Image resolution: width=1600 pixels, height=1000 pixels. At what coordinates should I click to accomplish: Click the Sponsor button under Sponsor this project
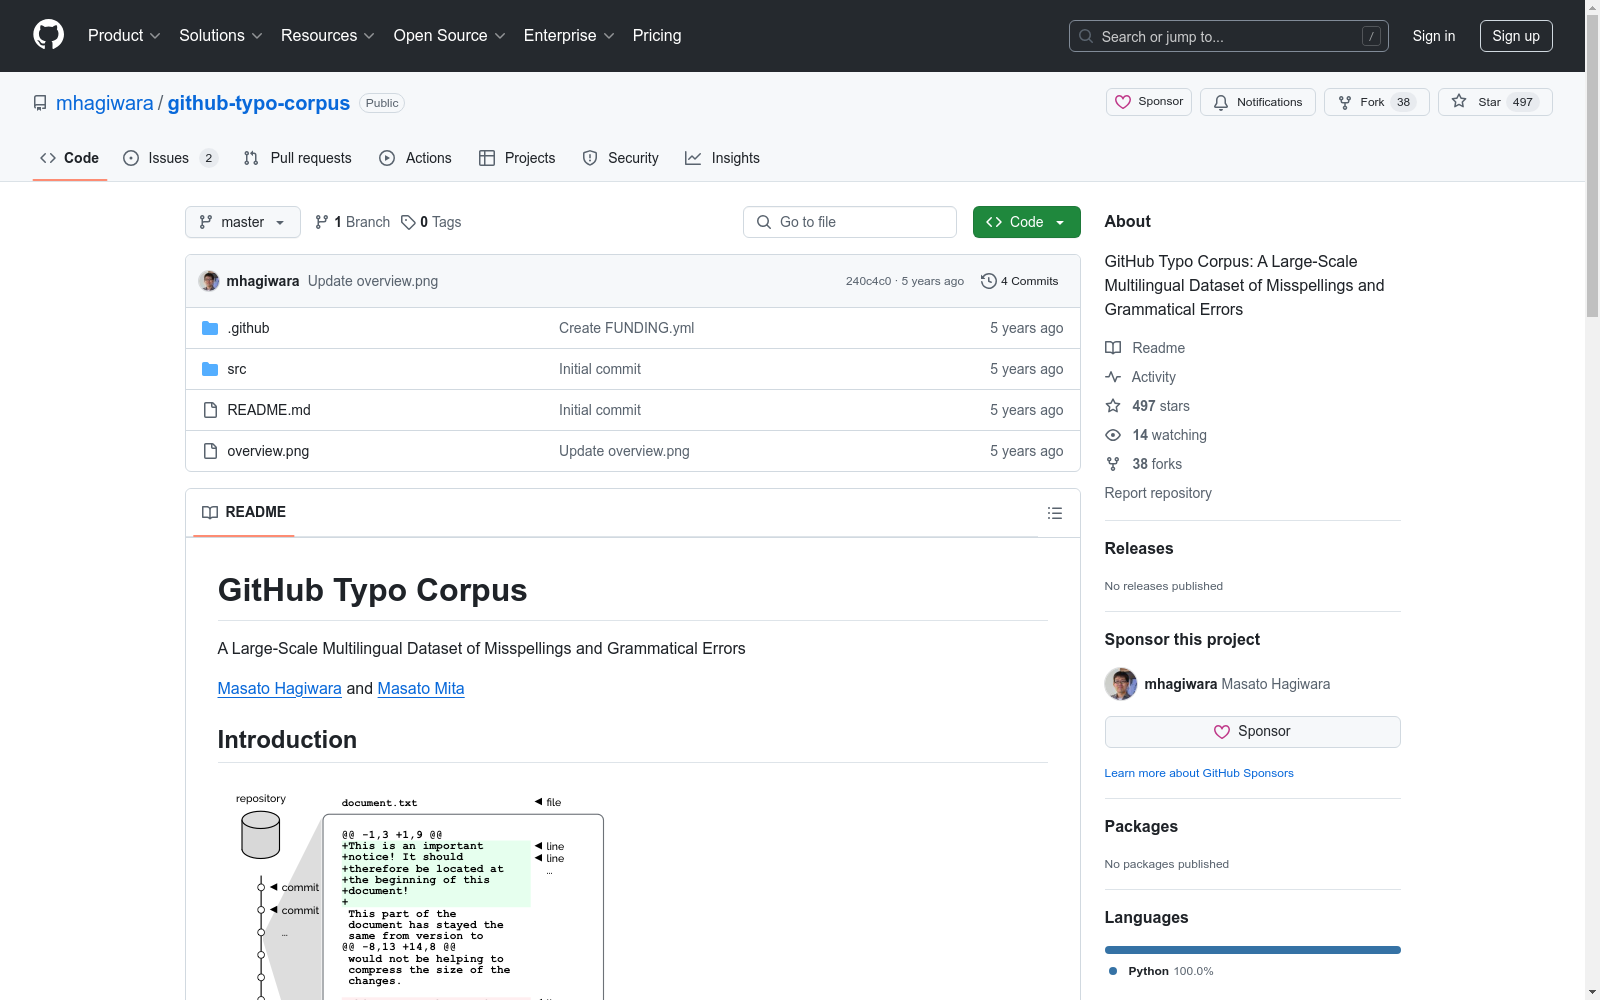tap(1252, 732)
